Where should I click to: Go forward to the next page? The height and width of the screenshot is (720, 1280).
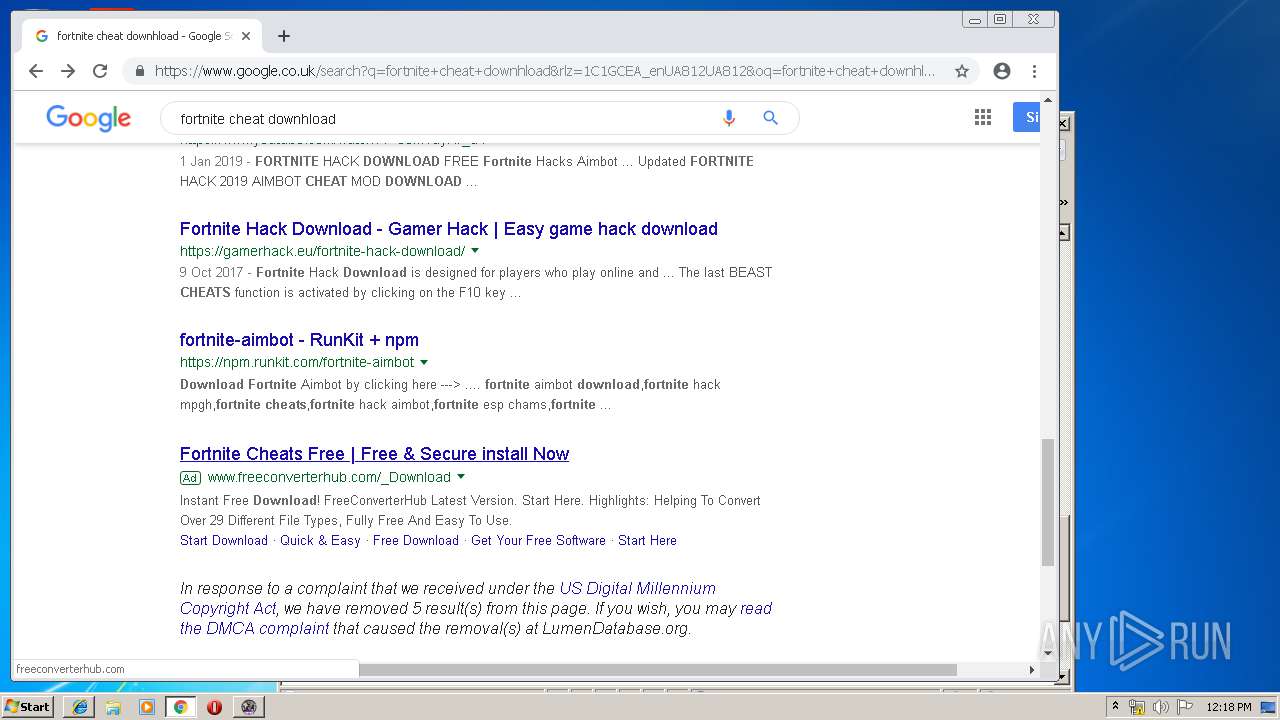tap(68, 71)
